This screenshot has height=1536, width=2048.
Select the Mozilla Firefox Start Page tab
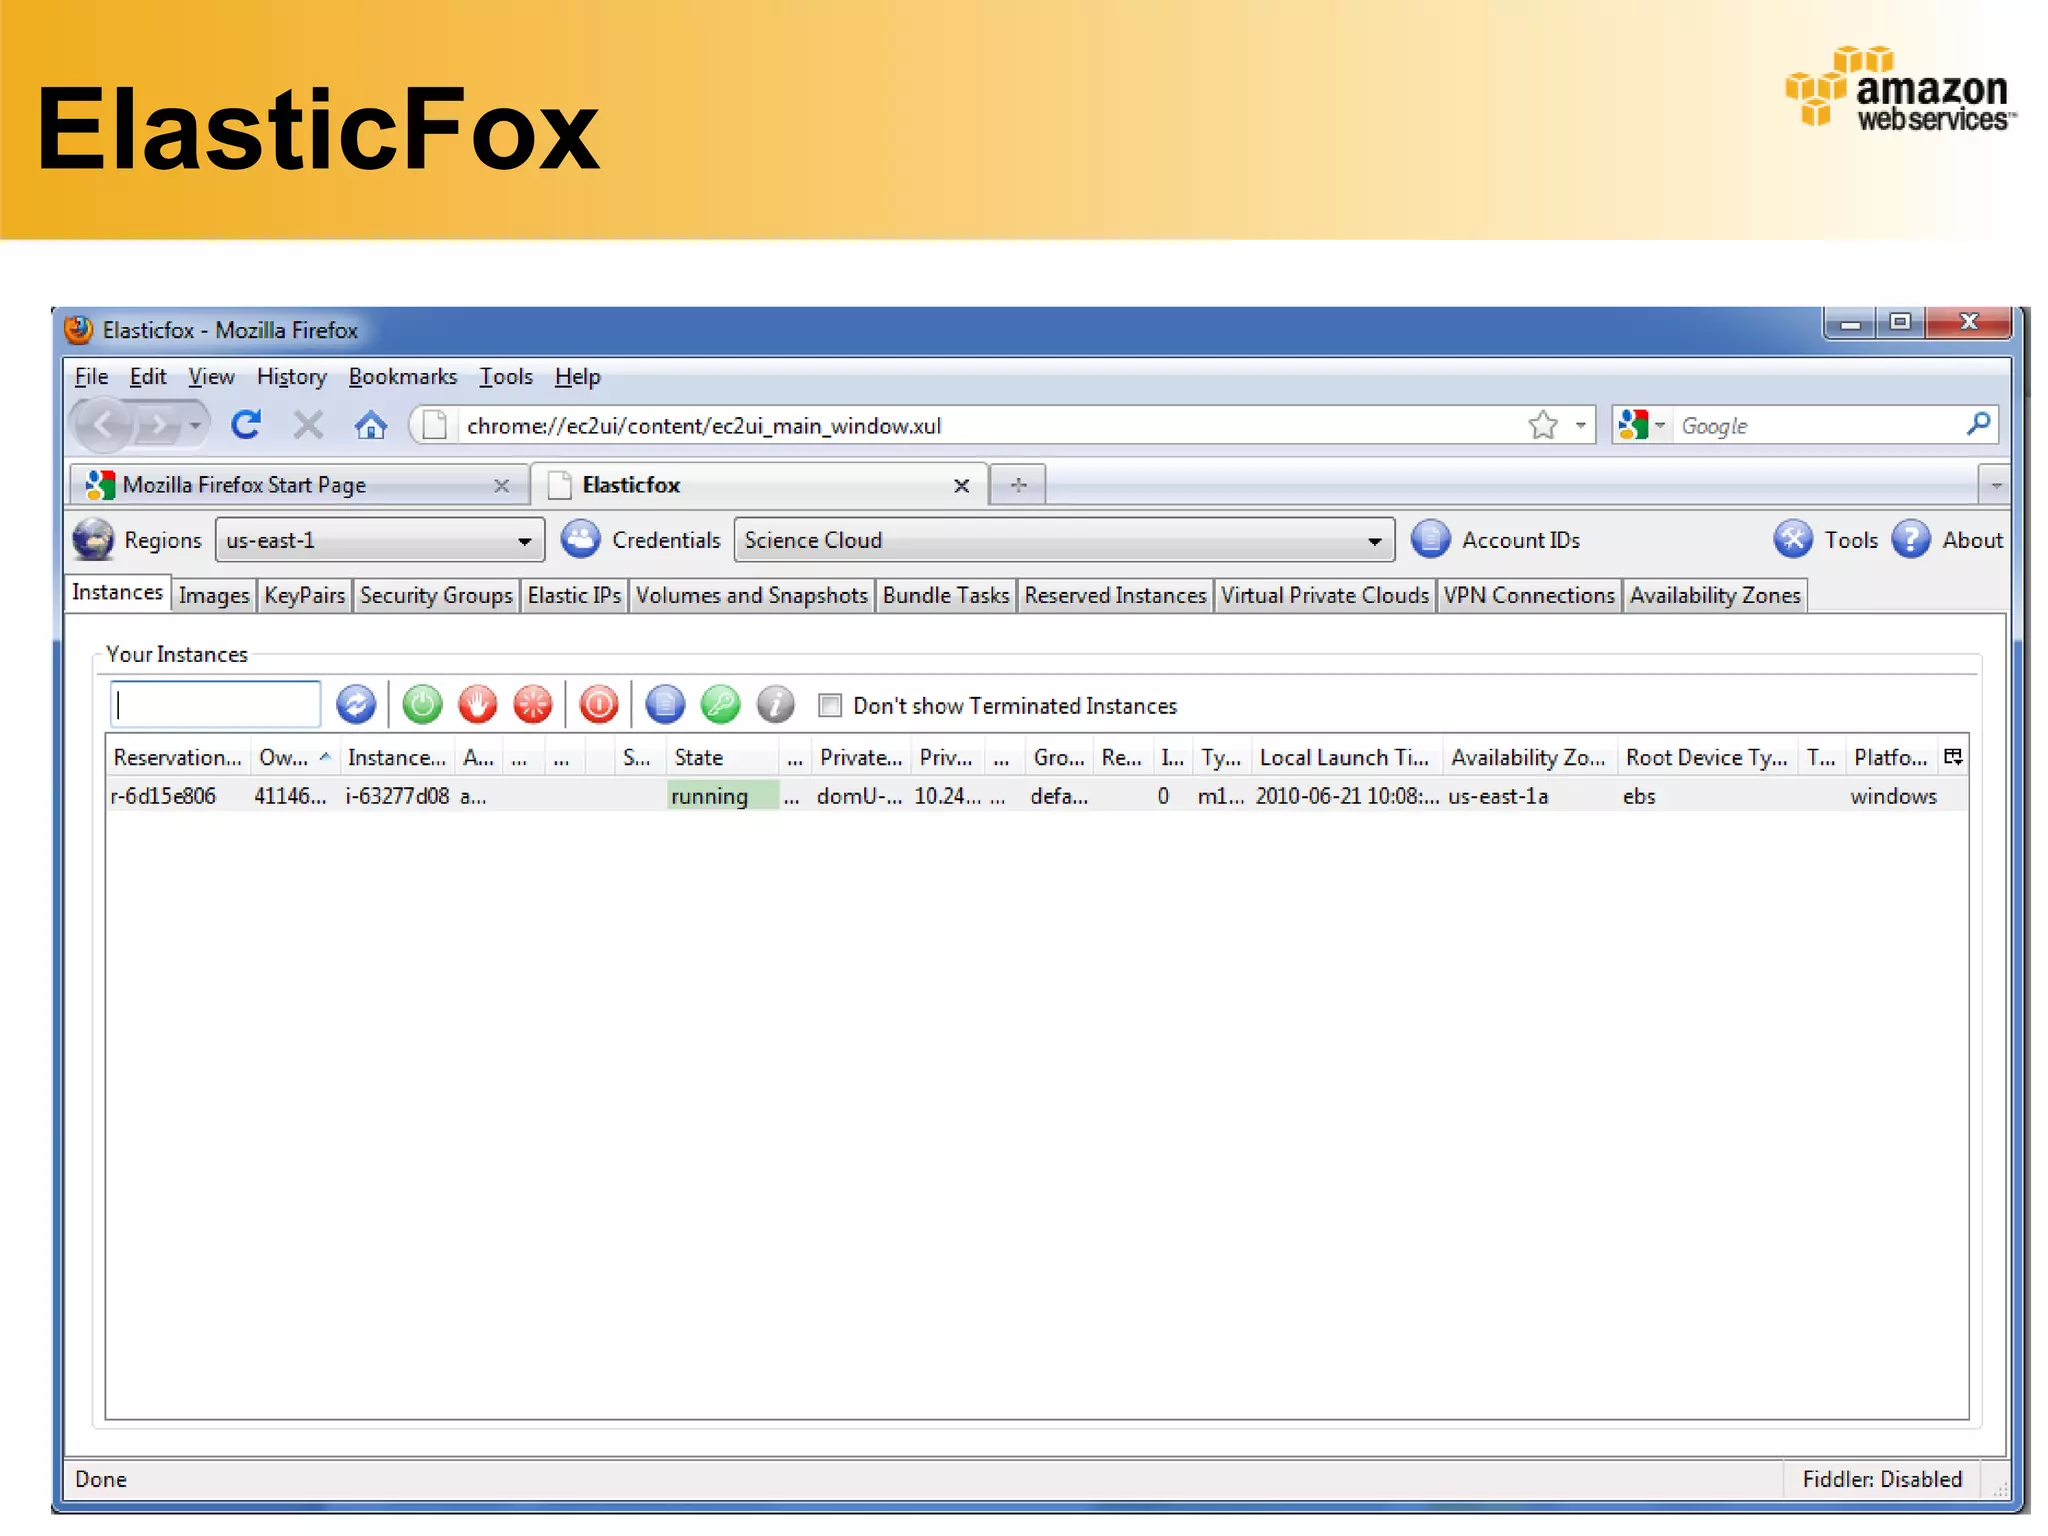[x=300, y=485]
